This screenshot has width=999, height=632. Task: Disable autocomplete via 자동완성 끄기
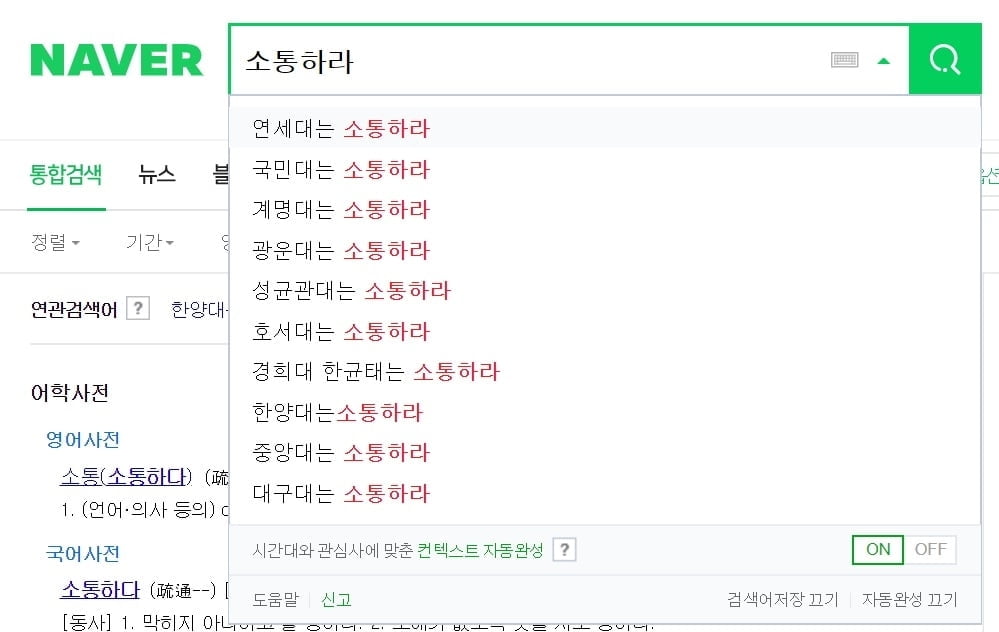click(x=909, y=600)
